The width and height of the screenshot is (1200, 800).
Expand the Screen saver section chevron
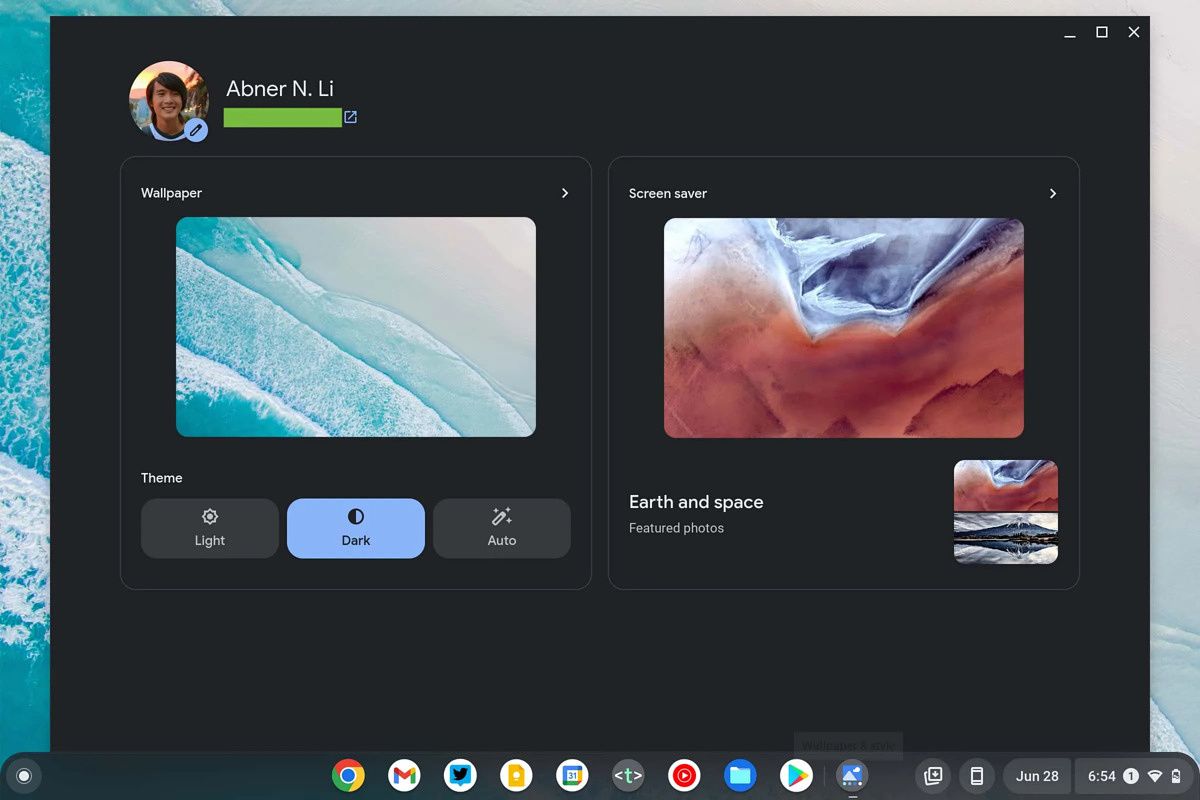coord(1053,193)
